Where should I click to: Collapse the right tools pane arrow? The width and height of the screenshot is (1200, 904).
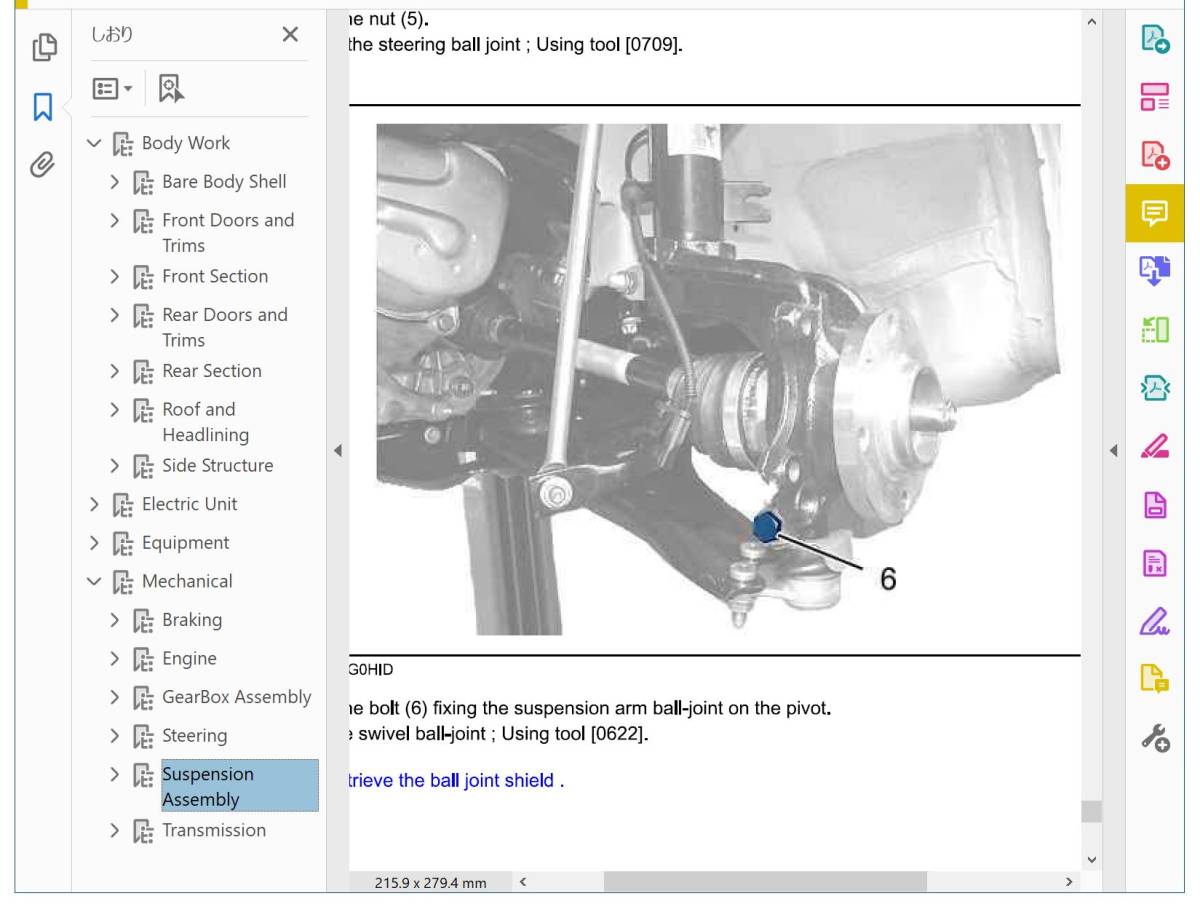point(1115,451)
